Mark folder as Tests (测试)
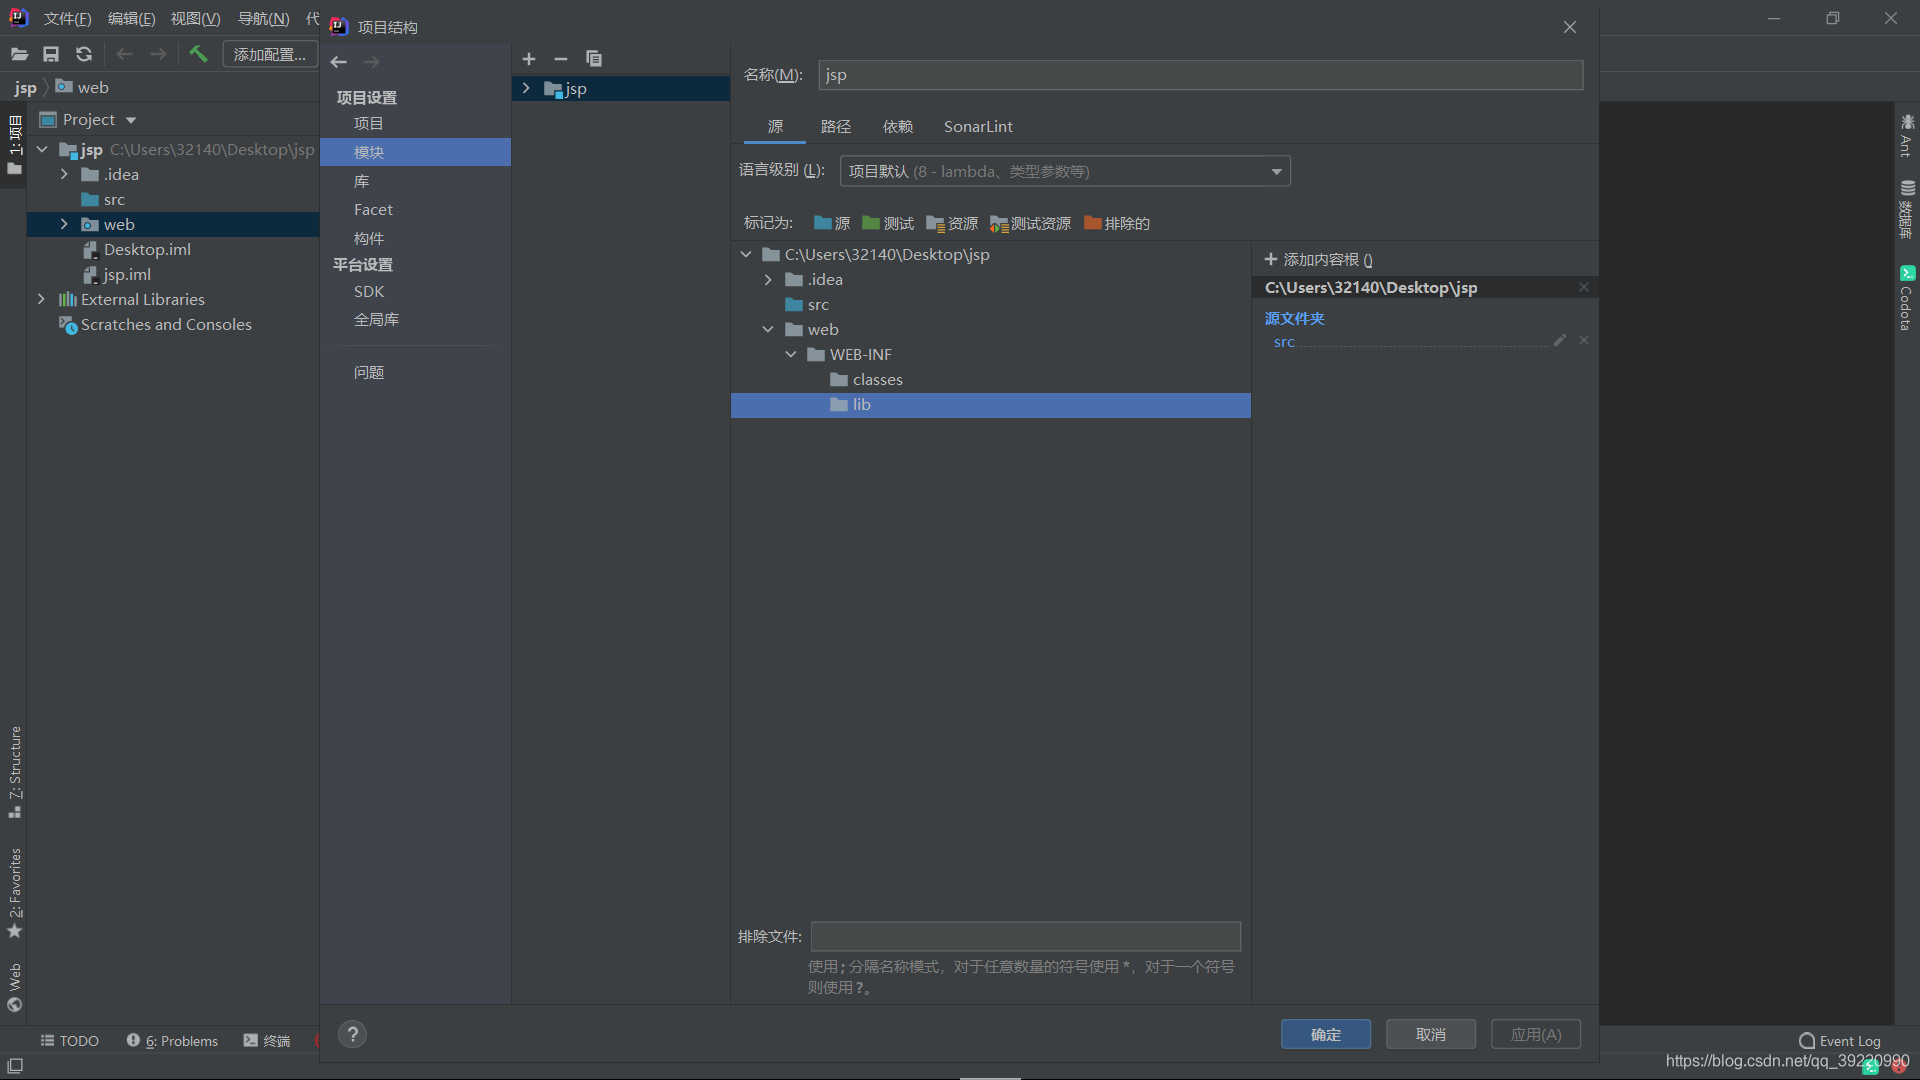 point(888,223)
